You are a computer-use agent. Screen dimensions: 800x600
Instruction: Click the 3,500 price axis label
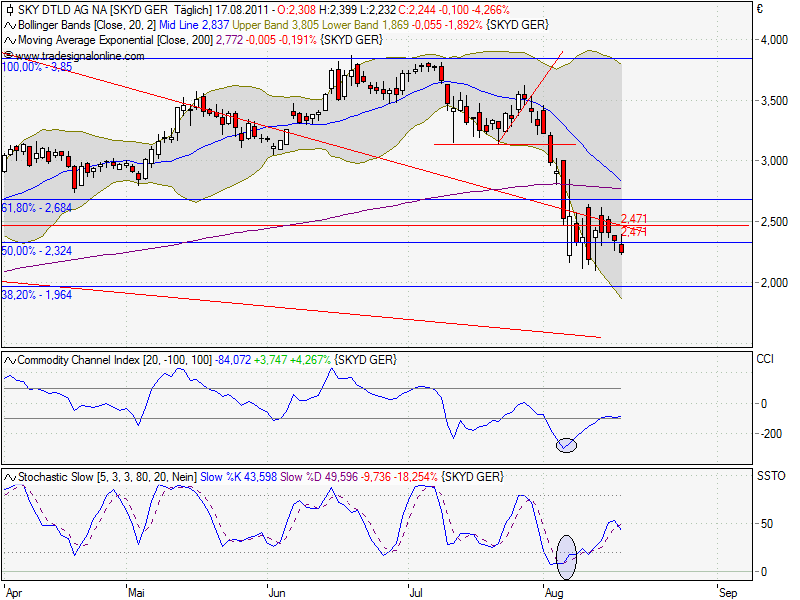[774, 101]
